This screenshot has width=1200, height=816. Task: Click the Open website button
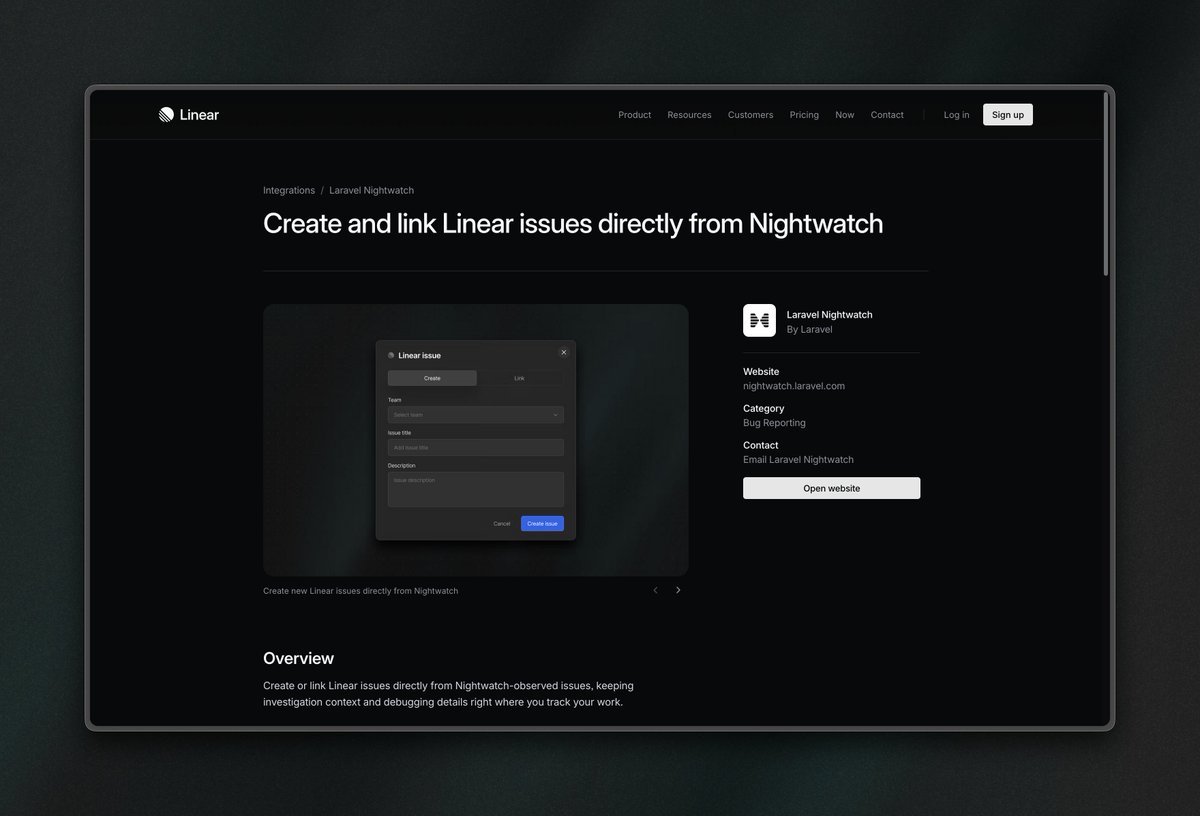click(831, 488)
